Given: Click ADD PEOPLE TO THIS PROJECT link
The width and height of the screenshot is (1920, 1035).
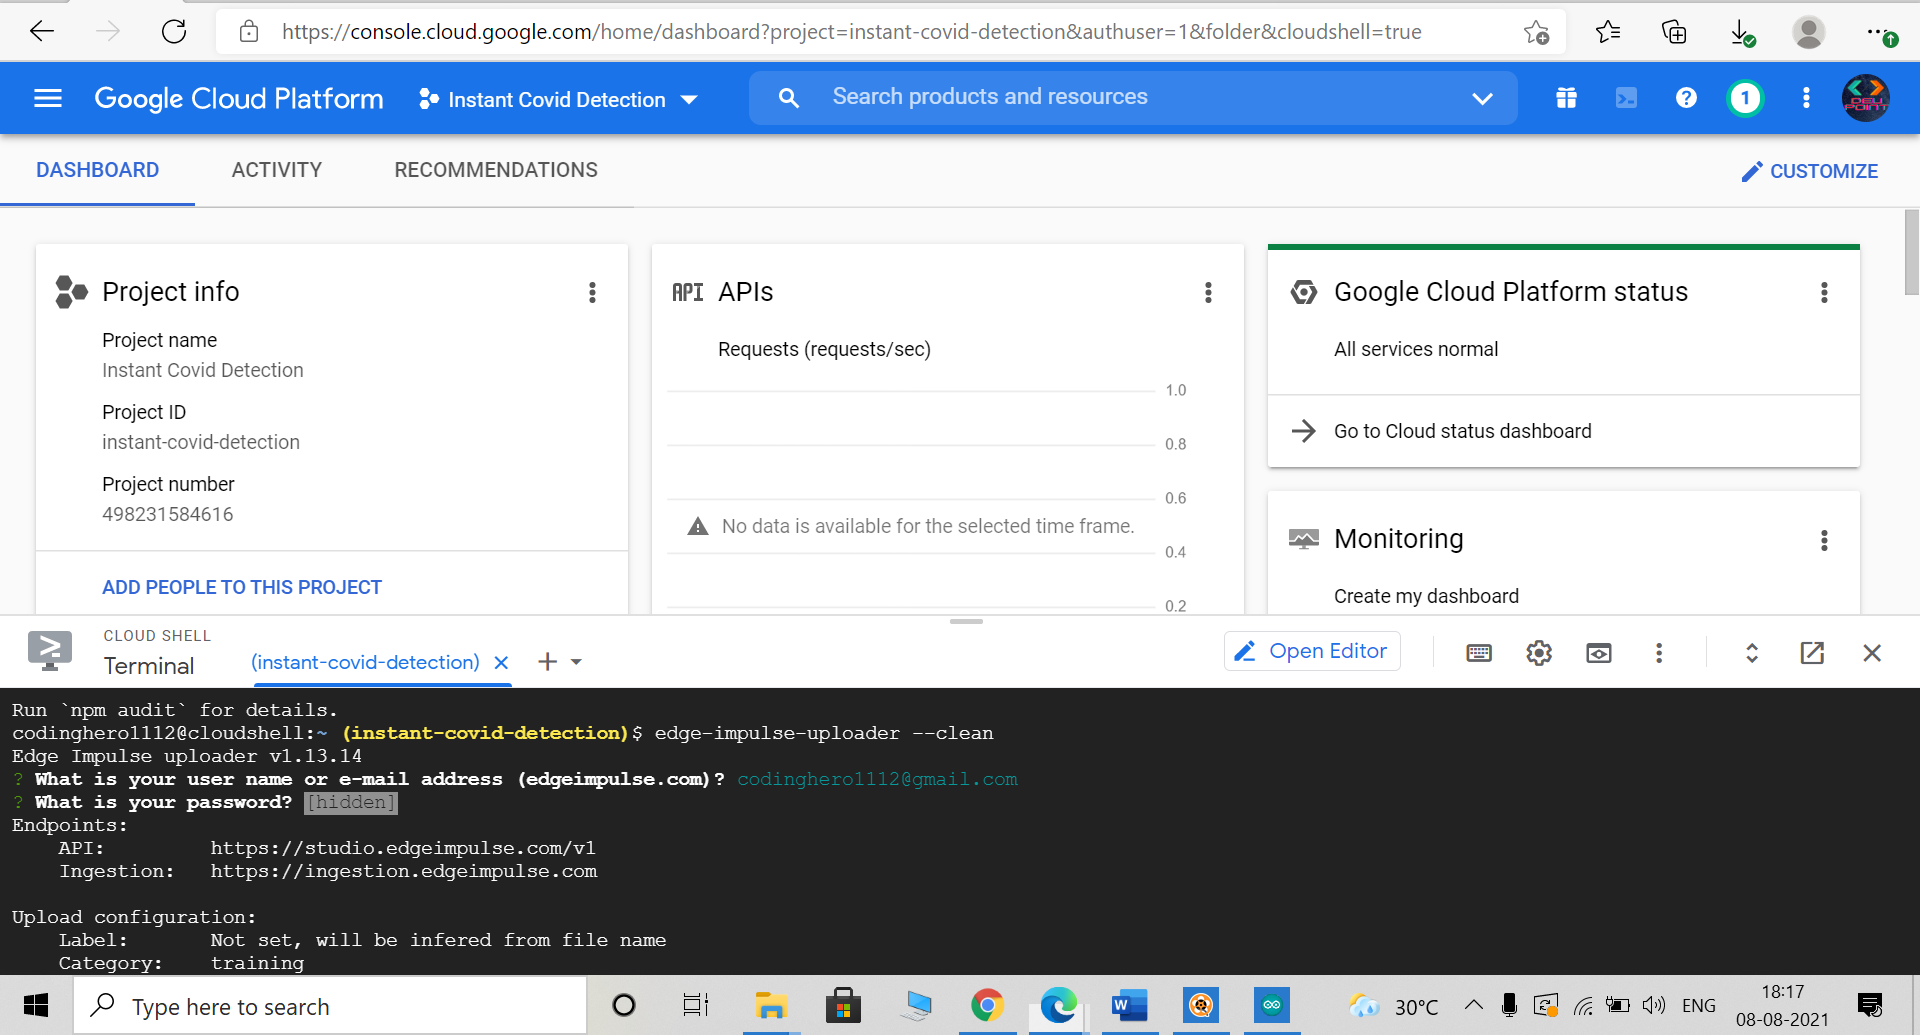Looking at the screenshot, I should tap(242, 587).
